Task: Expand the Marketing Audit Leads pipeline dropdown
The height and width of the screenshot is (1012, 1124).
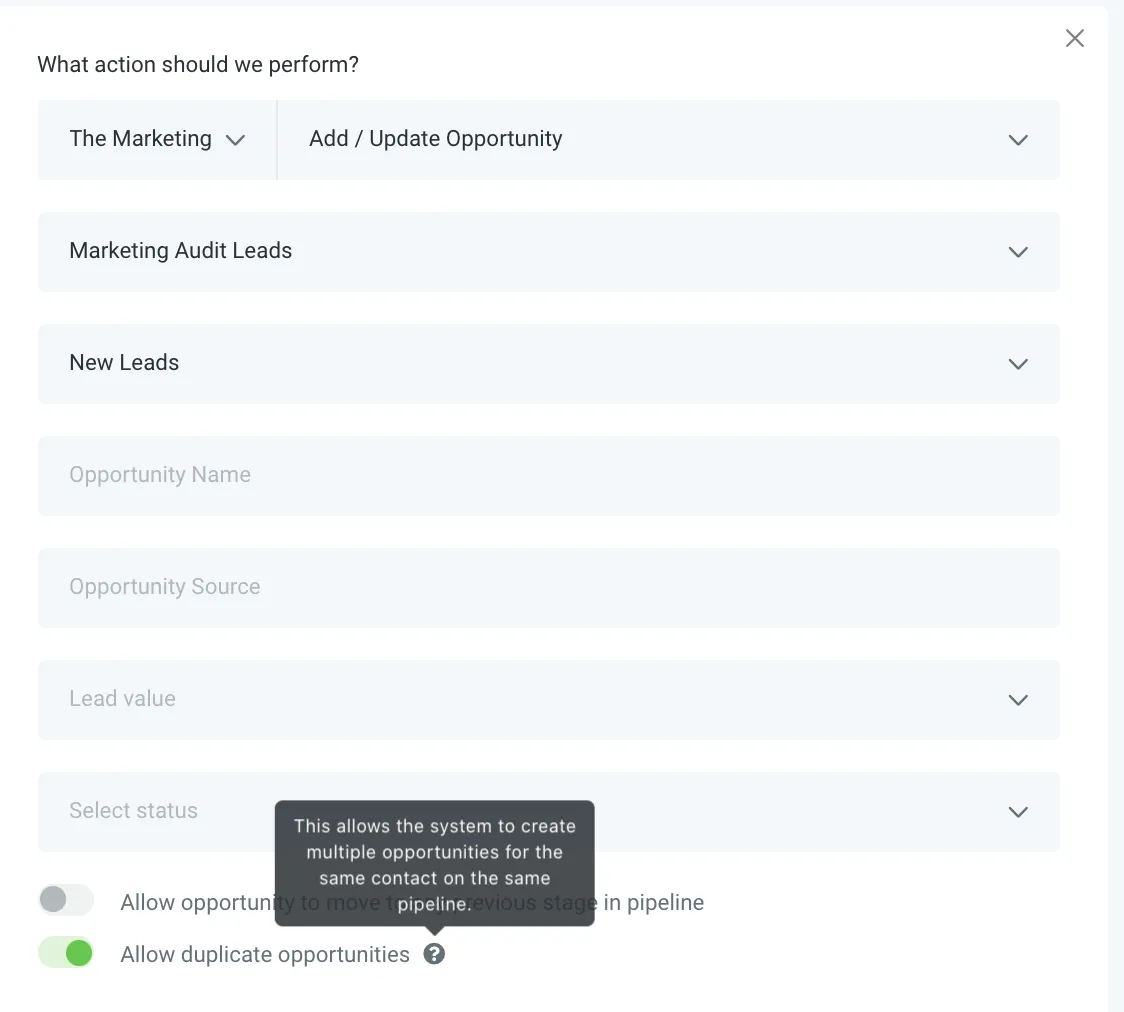Action: click(x=549, y=252)
